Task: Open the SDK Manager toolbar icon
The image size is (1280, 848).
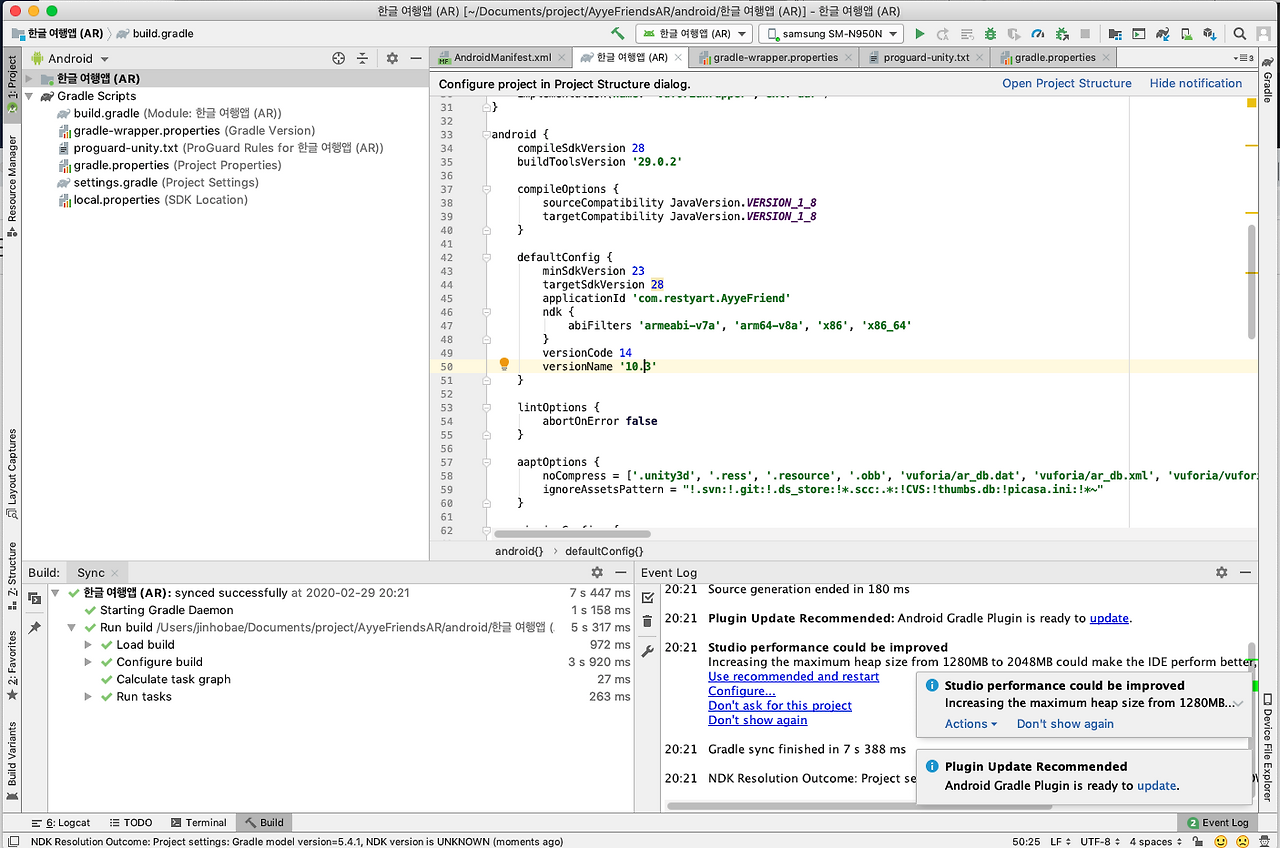Action: point(1210,33)
